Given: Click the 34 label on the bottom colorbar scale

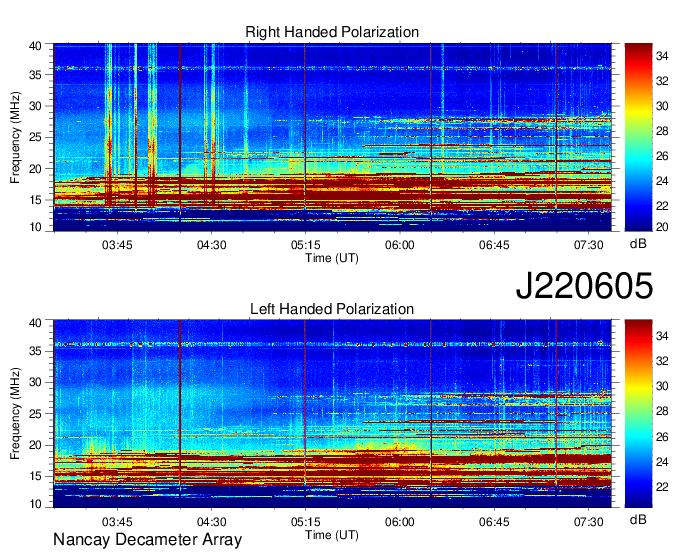Looking at the screenshot, I should tap(662, 335).
